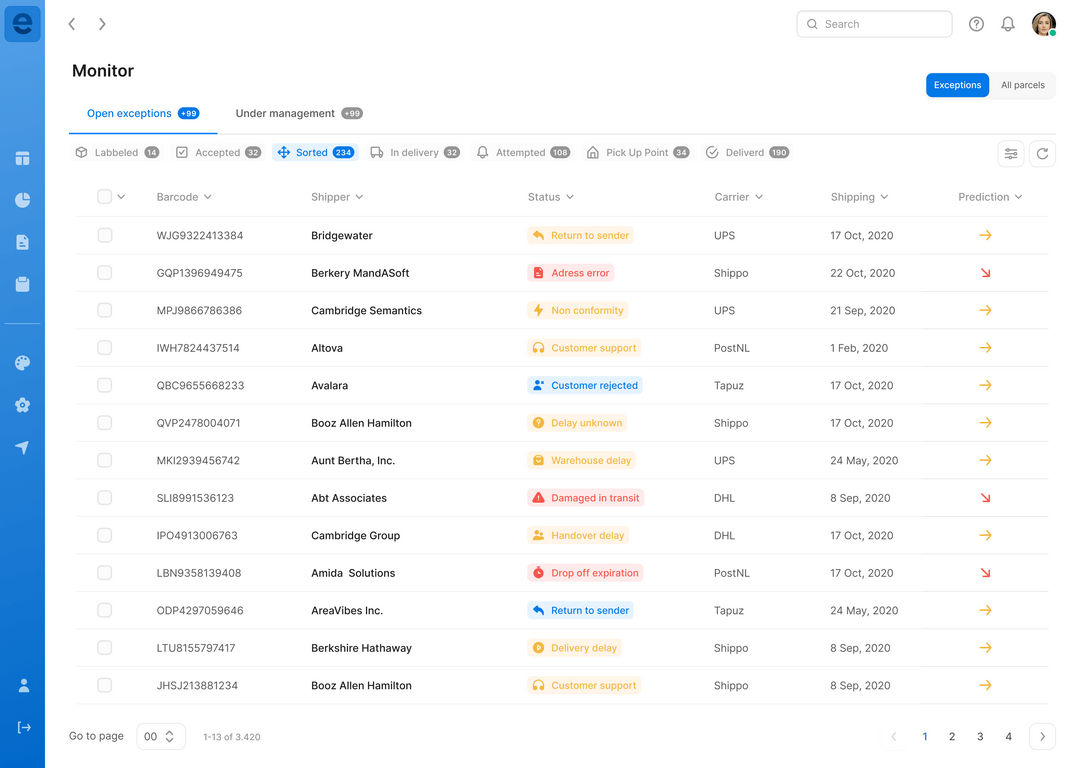Open the palette icon in sidebar

pos(22,363)
